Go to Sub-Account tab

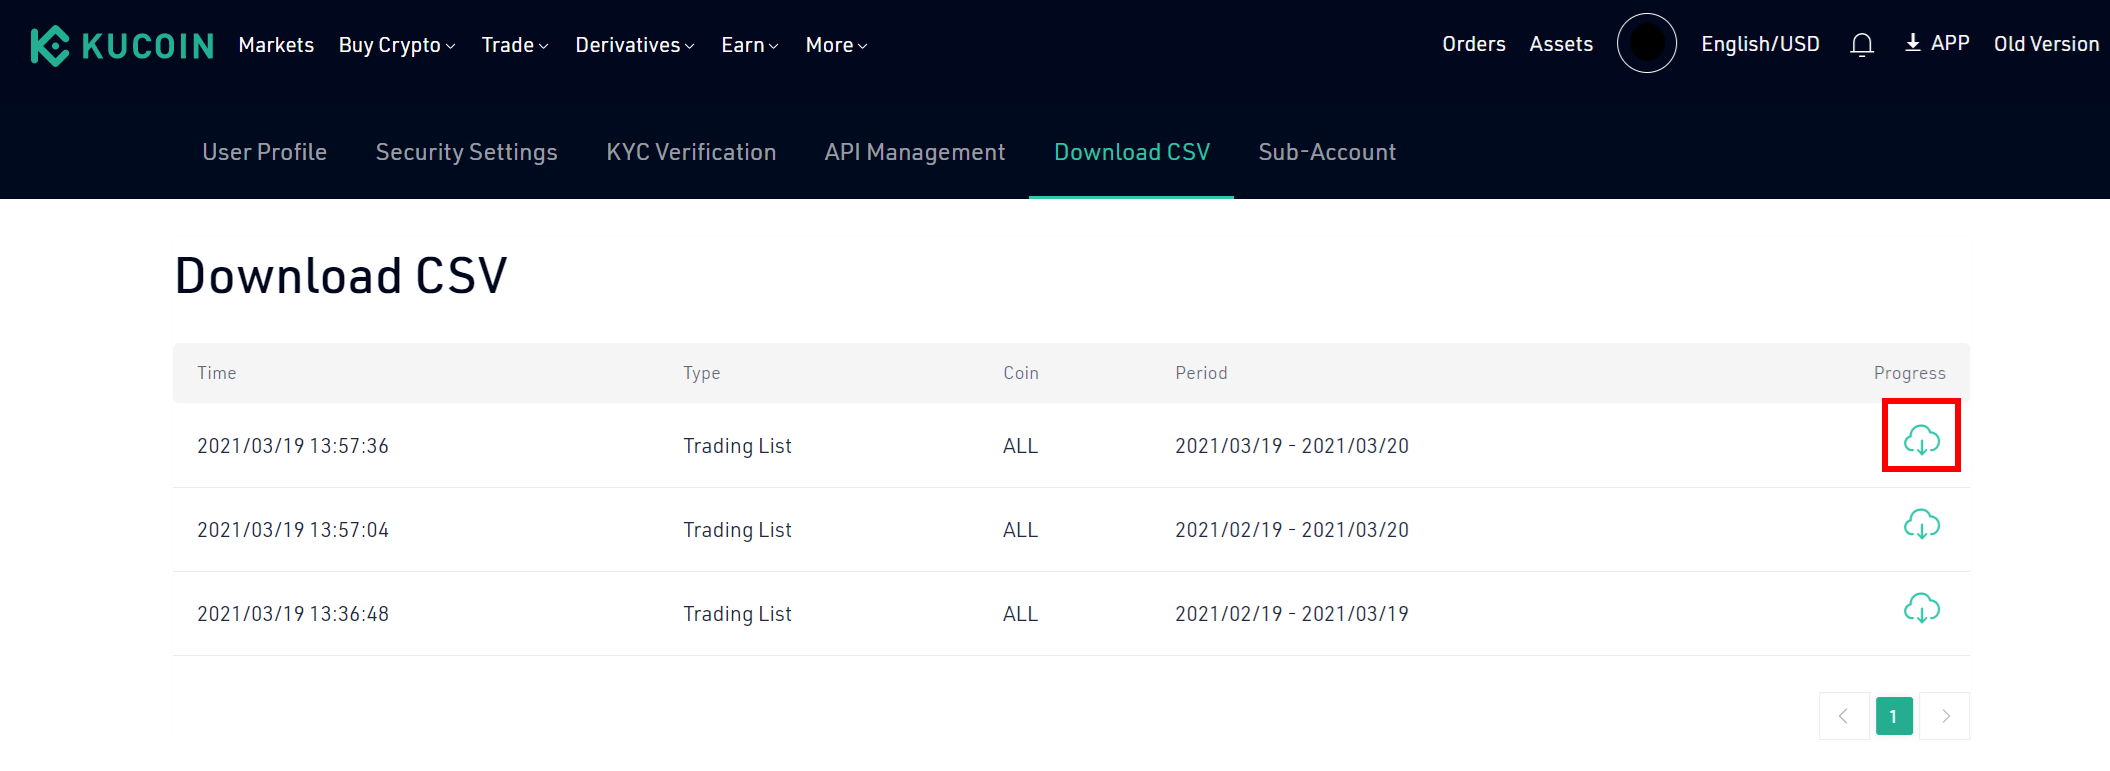pyautogui.click(x=1327, y=152)
